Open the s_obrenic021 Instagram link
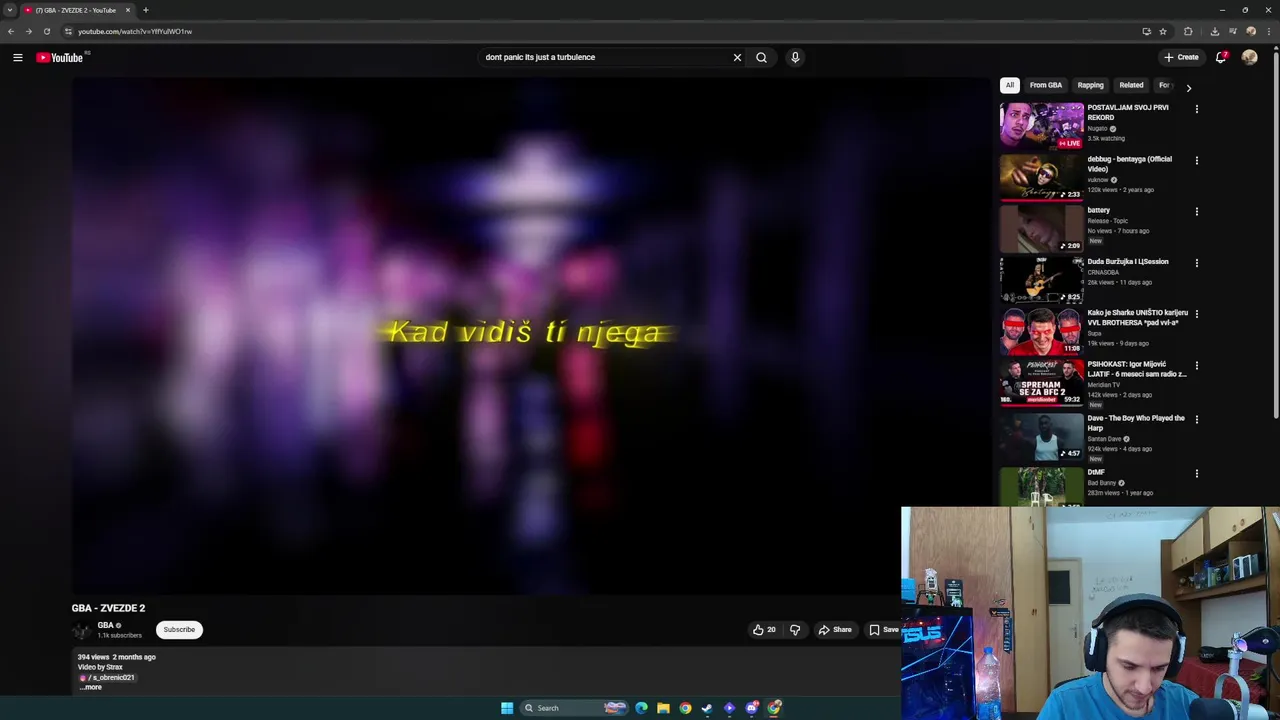Viewport: 1280px width, 720px height. click(x=110, y=677)
